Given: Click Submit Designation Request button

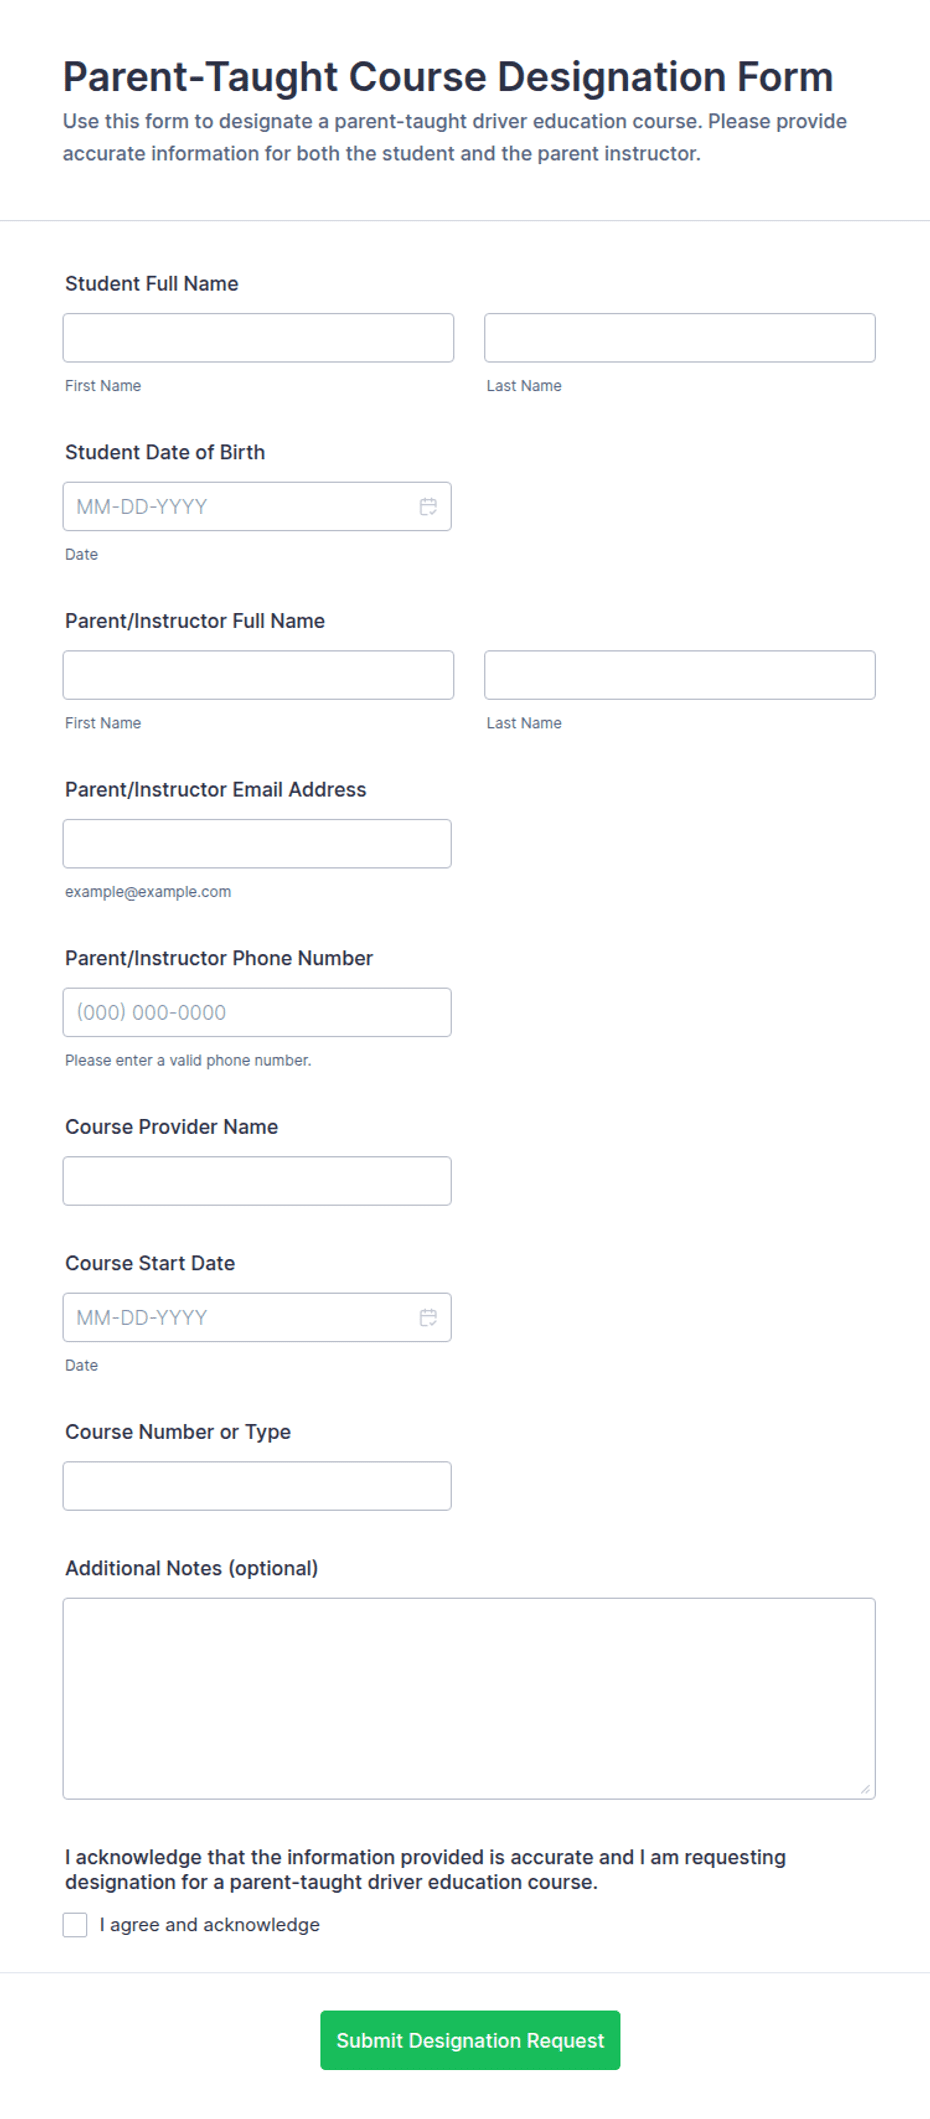Looking at the screenshot, I should pos(470,2040).
